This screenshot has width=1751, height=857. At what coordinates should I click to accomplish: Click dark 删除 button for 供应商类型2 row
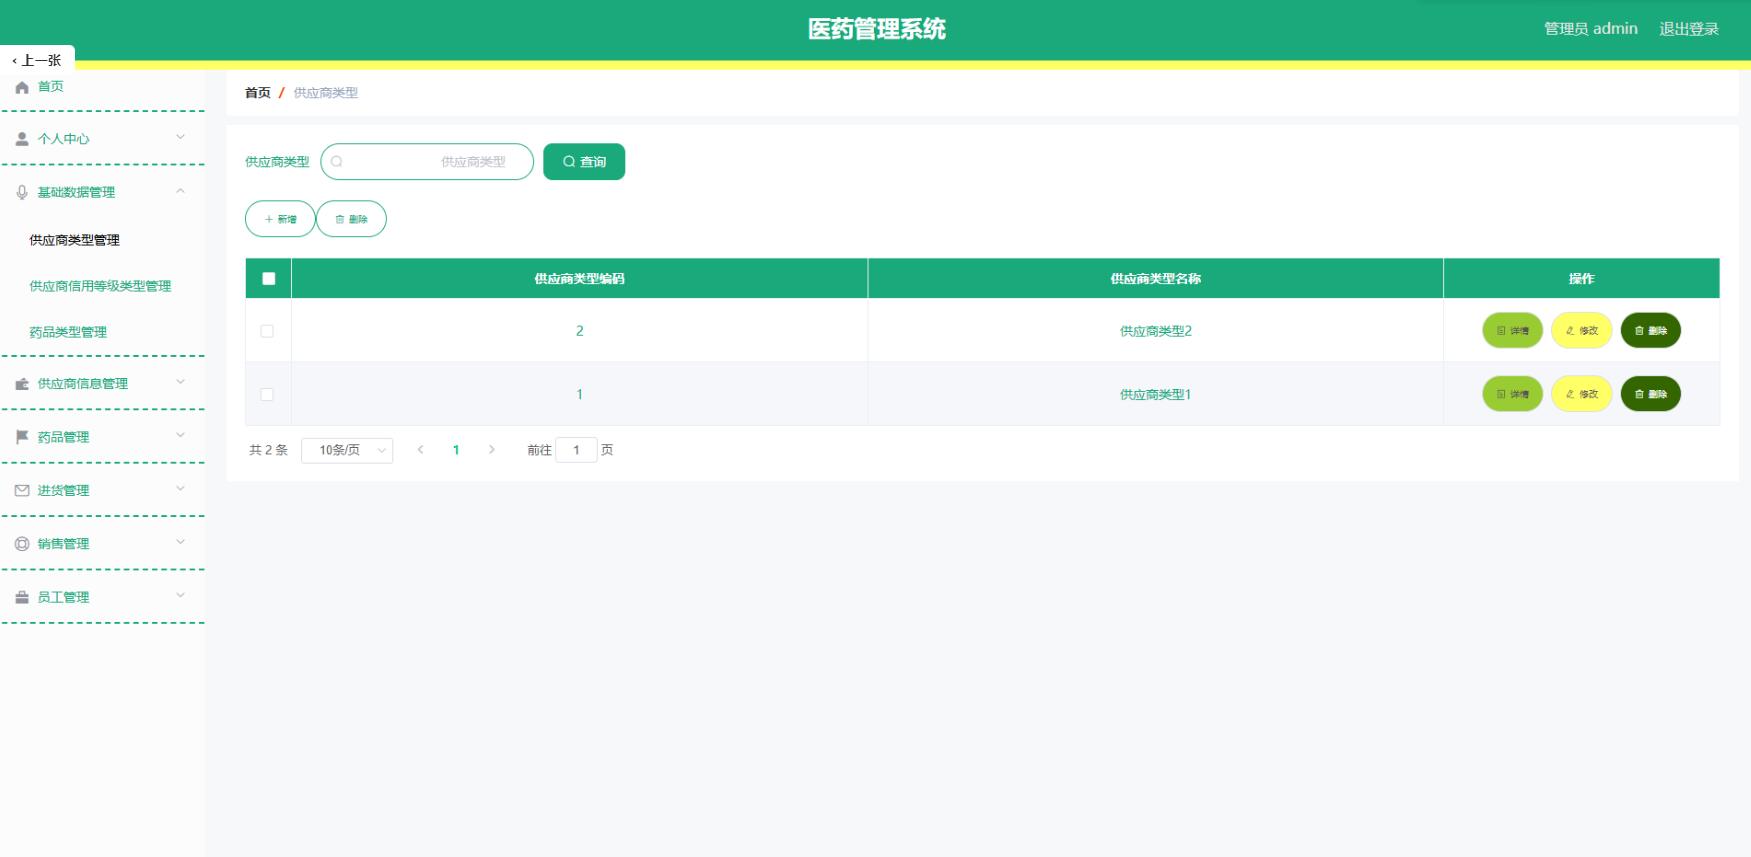click(1650, 331)
